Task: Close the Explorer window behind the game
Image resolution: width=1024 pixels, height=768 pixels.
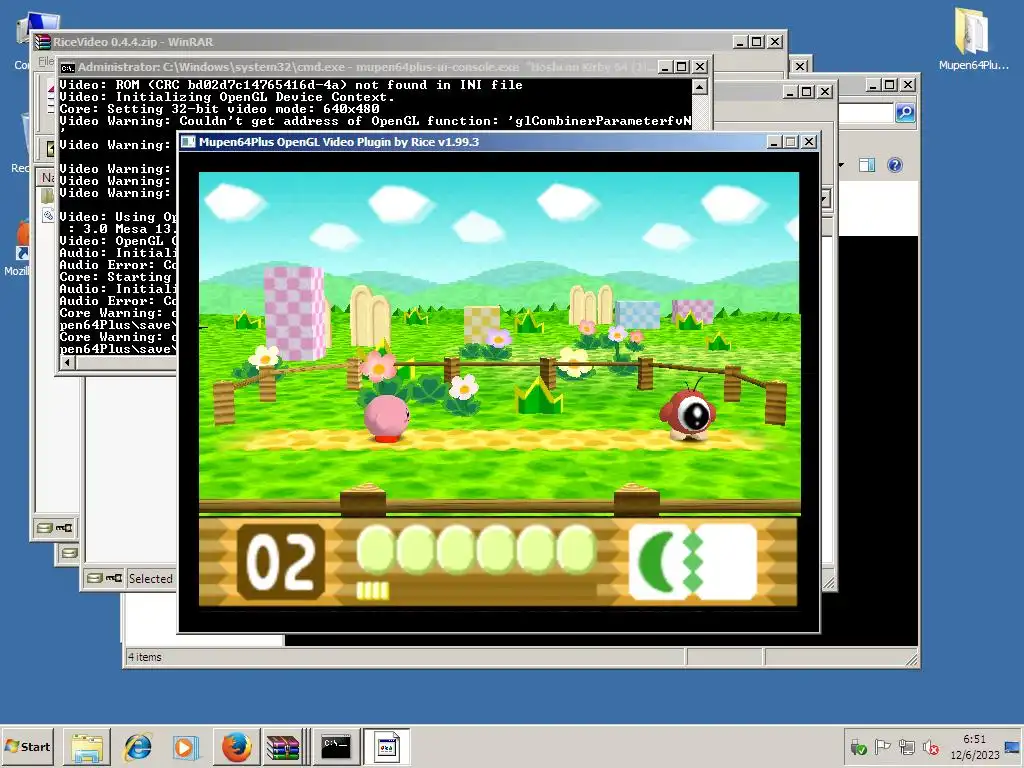Action: click(908, 85)
